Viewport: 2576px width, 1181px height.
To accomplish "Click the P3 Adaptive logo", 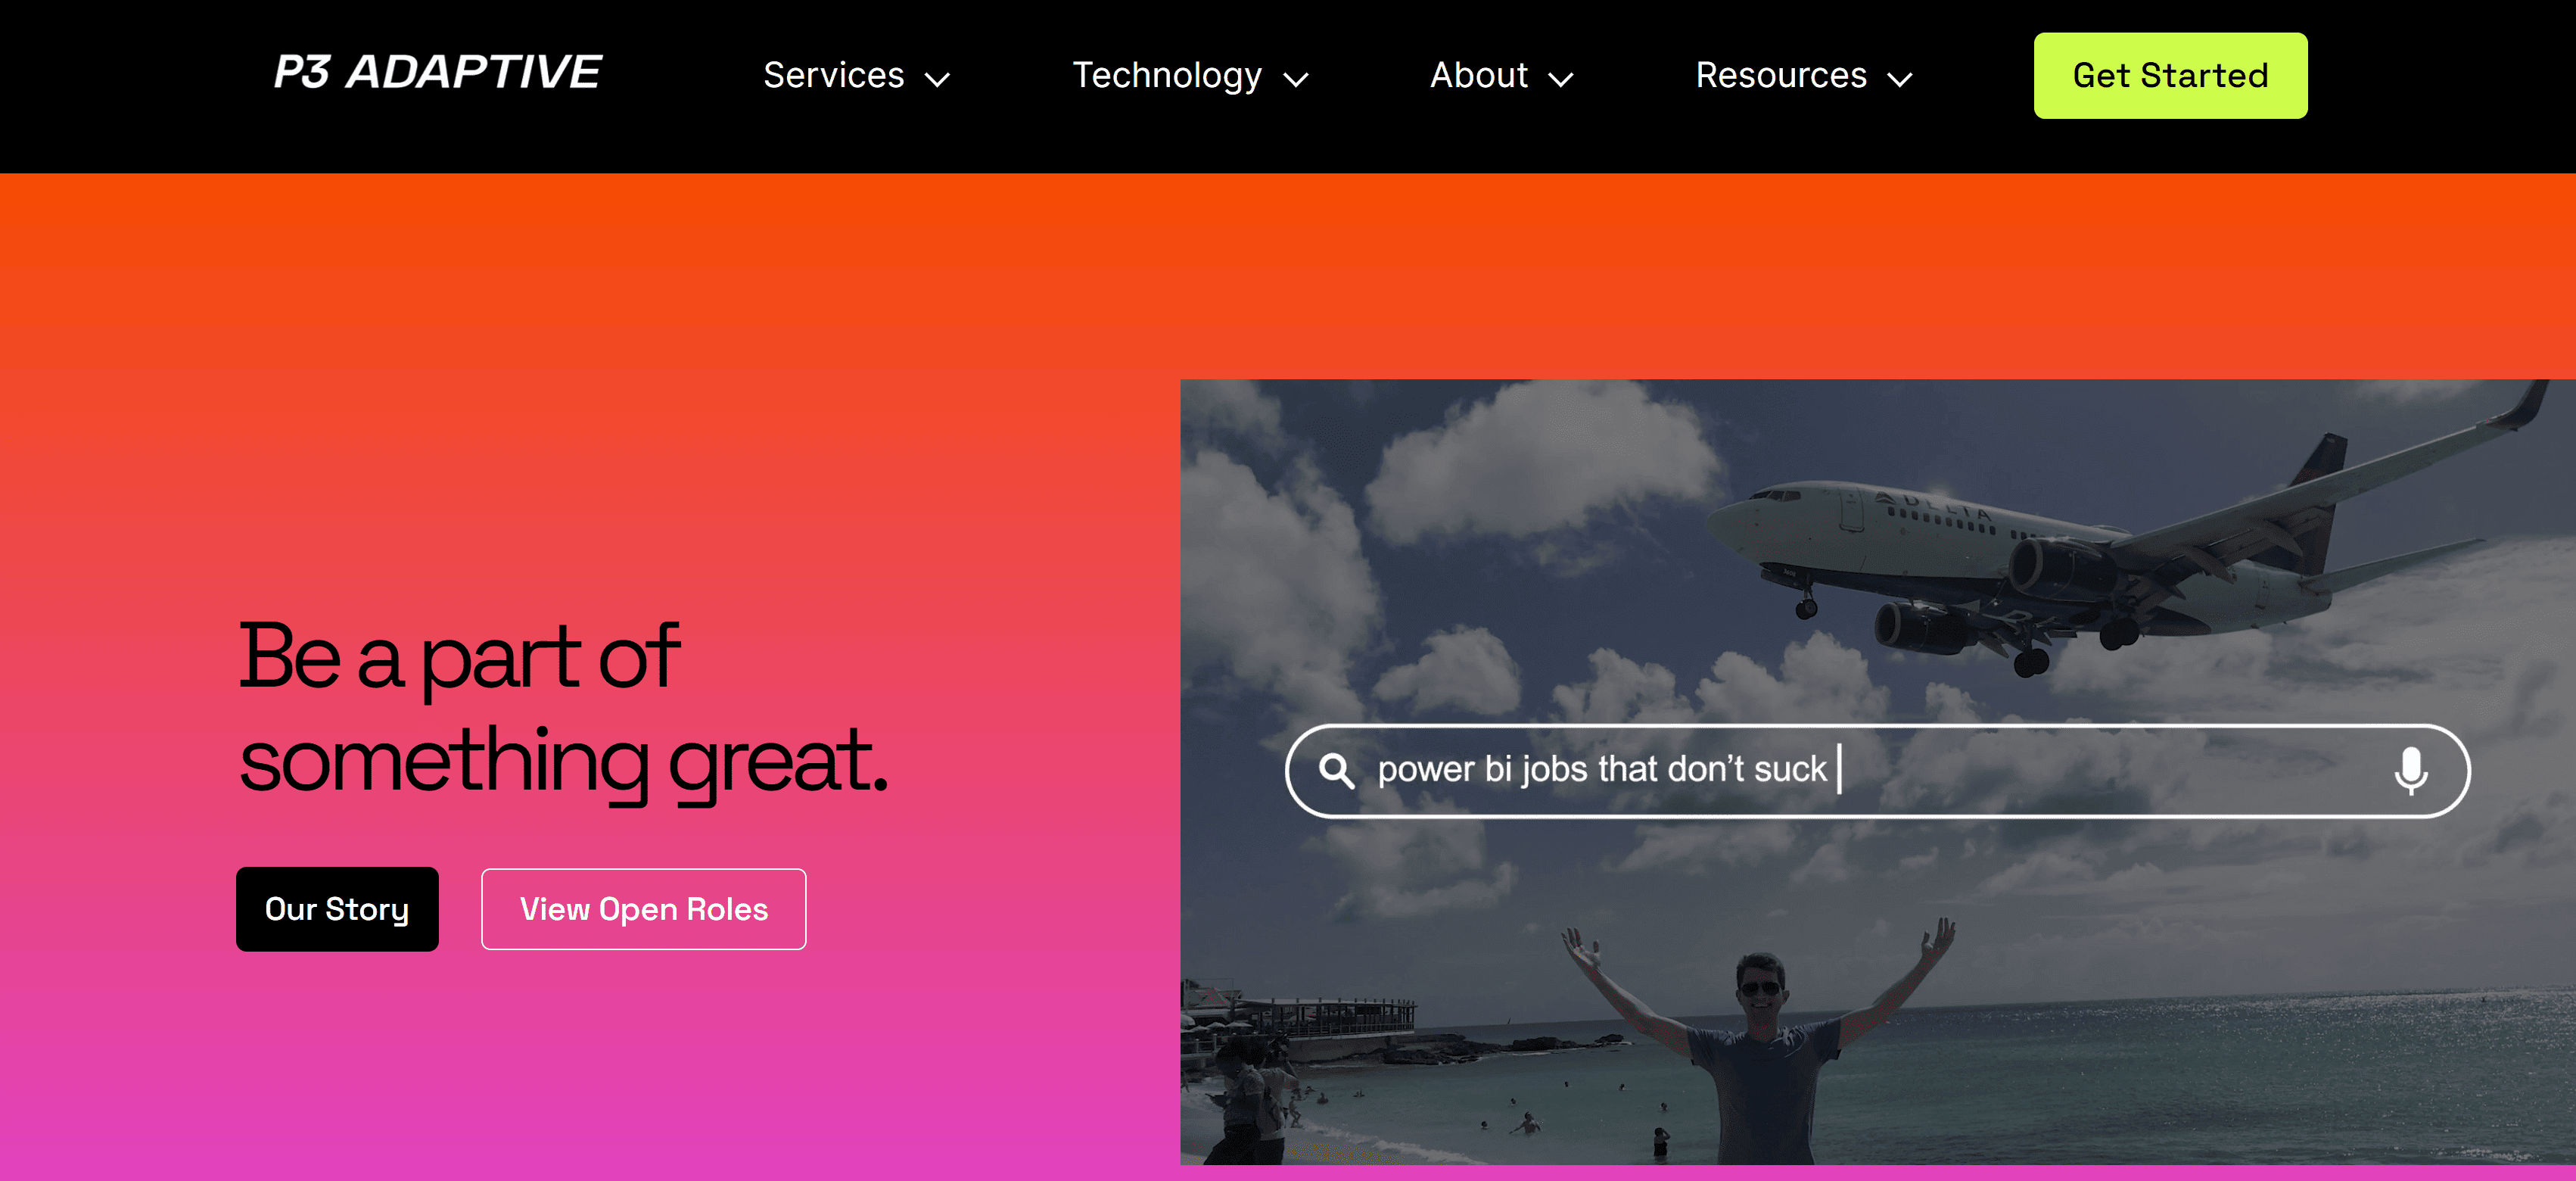I will [x=438, y=73].
